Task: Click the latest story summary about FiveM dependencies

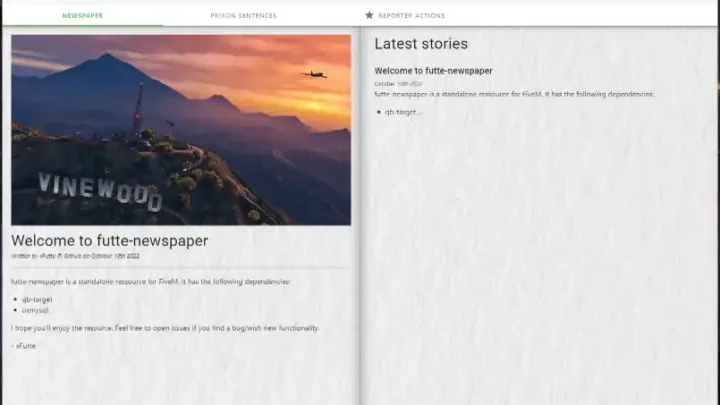Action: click(514, 94)
